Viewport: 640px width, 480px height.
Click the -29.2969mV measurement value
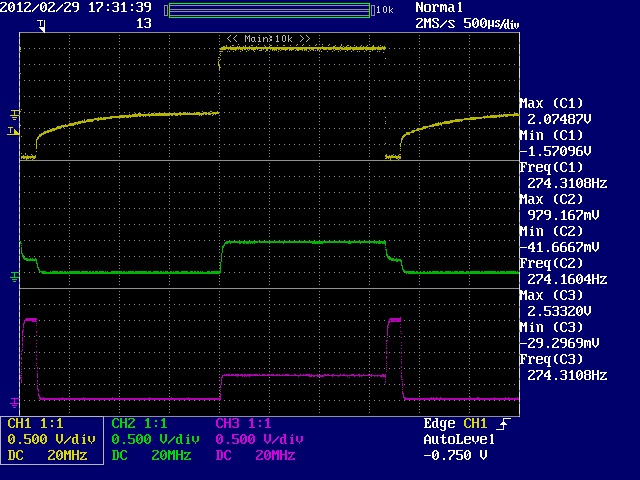(x=560, y=343)
